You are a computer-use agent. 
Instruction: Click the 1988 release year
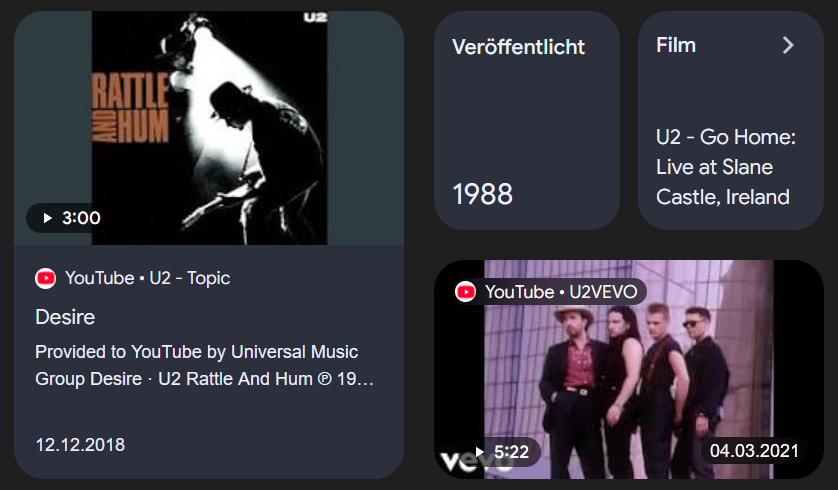[483, 194]
